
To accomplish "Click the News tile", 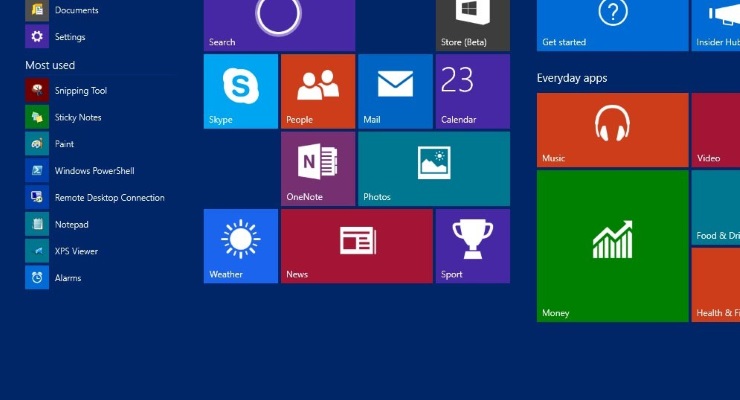I will coord(356,246).
